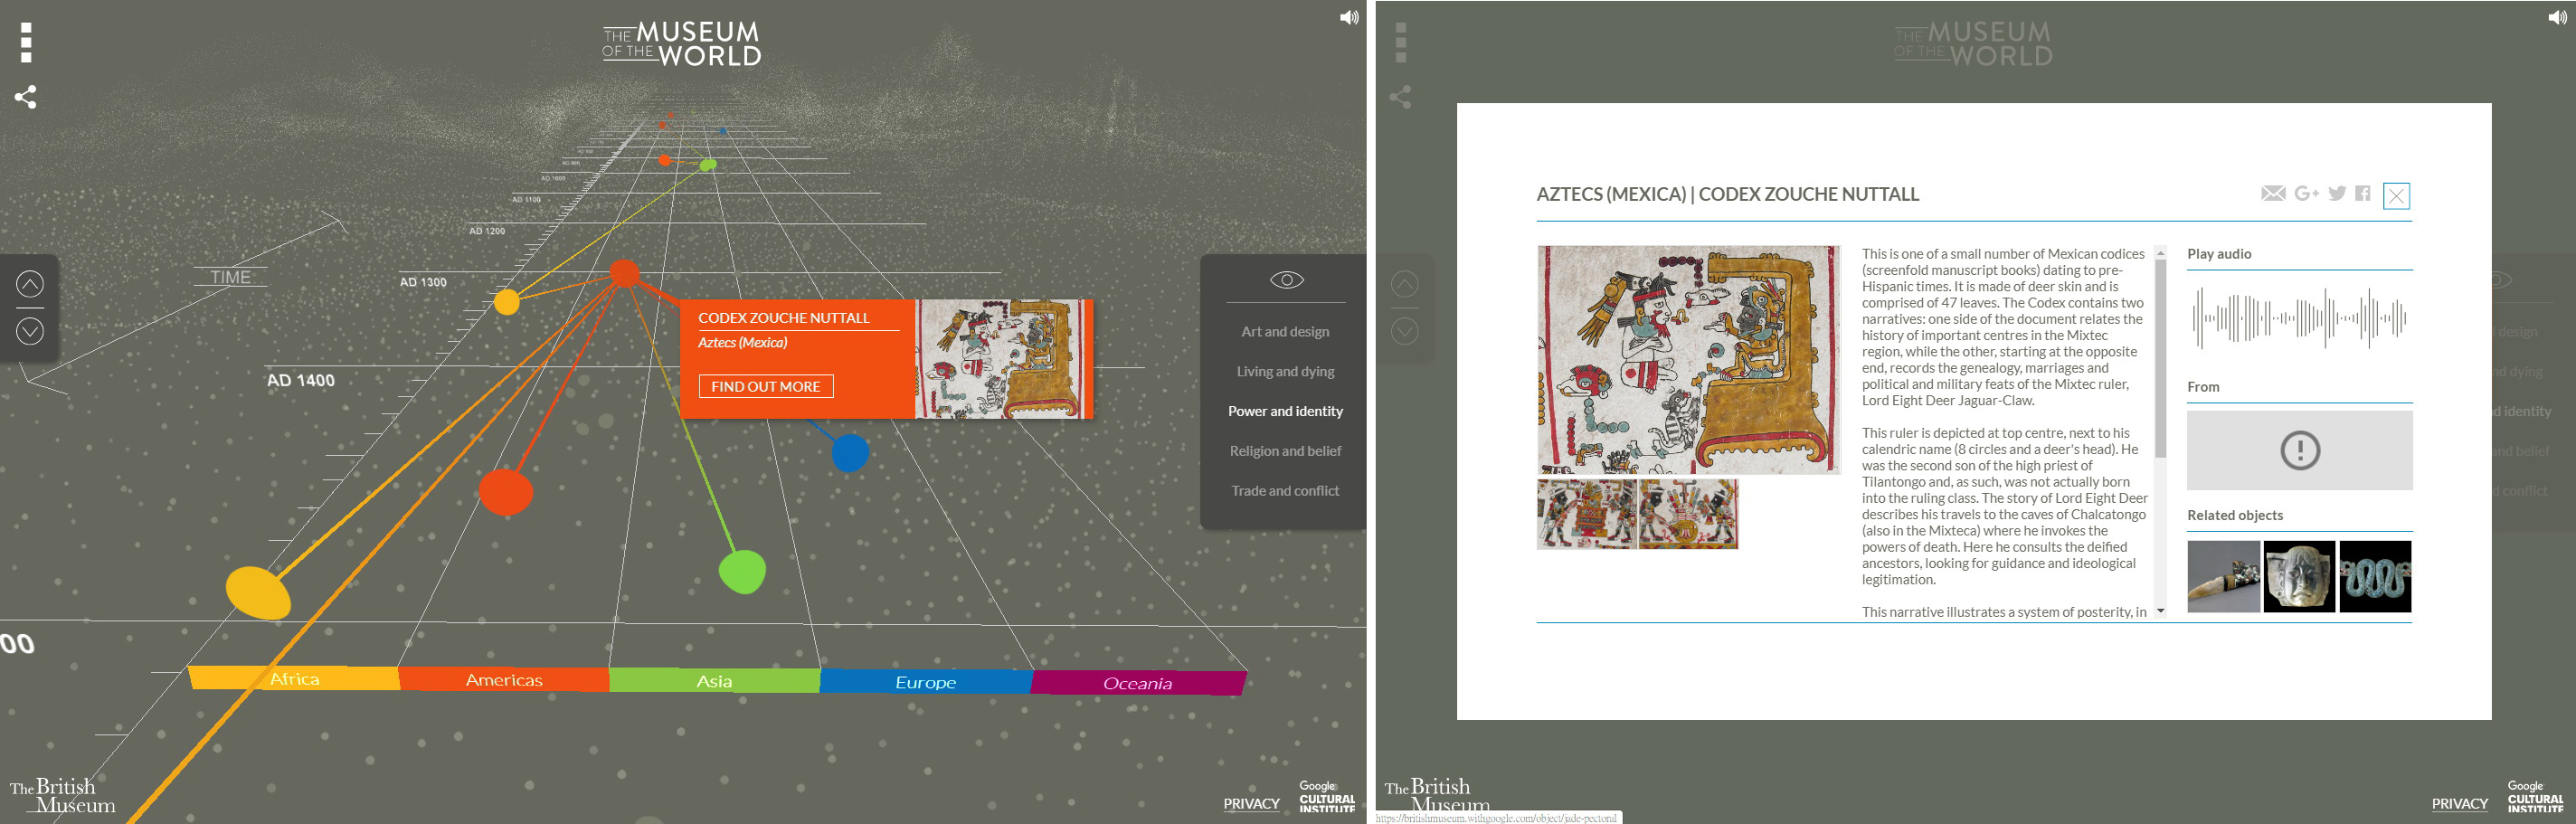Click the large green Asia timeline dot
This screenshot has height=824, width=2576.
pos(742,572)
